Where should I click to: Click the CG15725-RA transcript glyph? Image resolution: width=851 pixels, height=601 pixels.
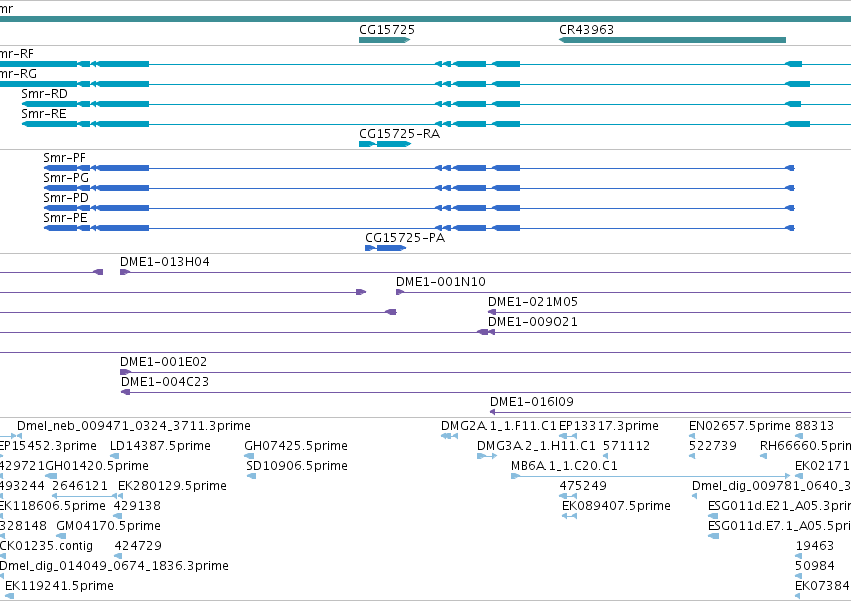click(385, 144)
